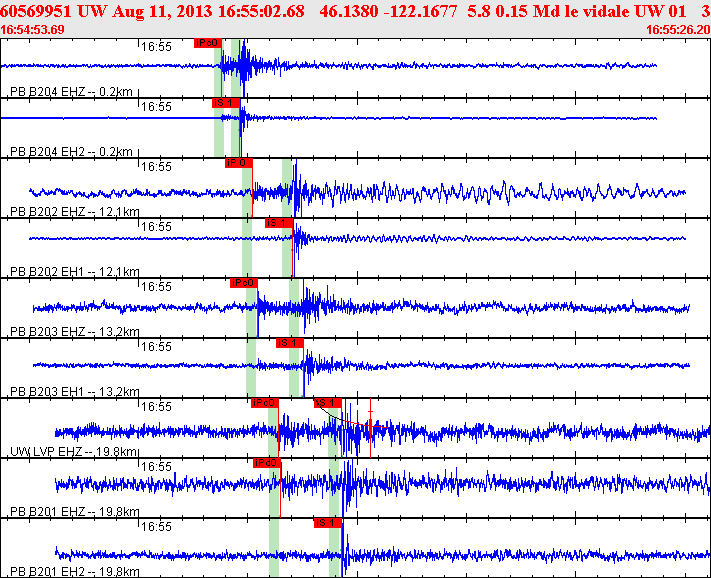Viewport: 711px width, 578px height.
Task: Click the iS 1 flag on B204 EH2
Action: click(226, 103)
